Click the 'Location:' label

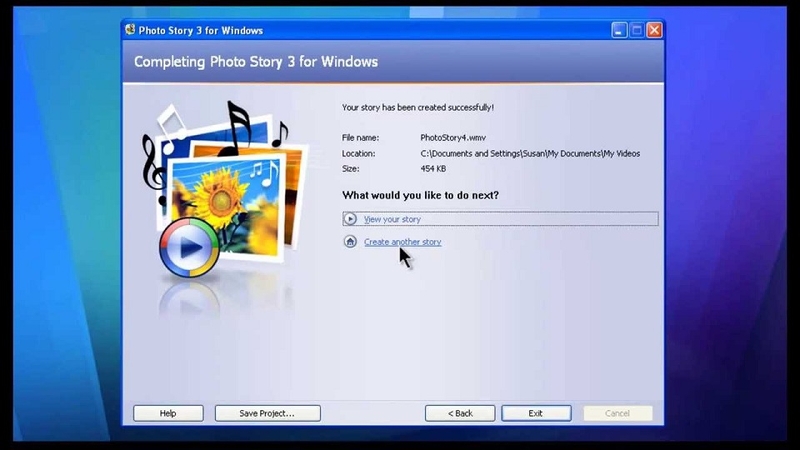point(358,154)
